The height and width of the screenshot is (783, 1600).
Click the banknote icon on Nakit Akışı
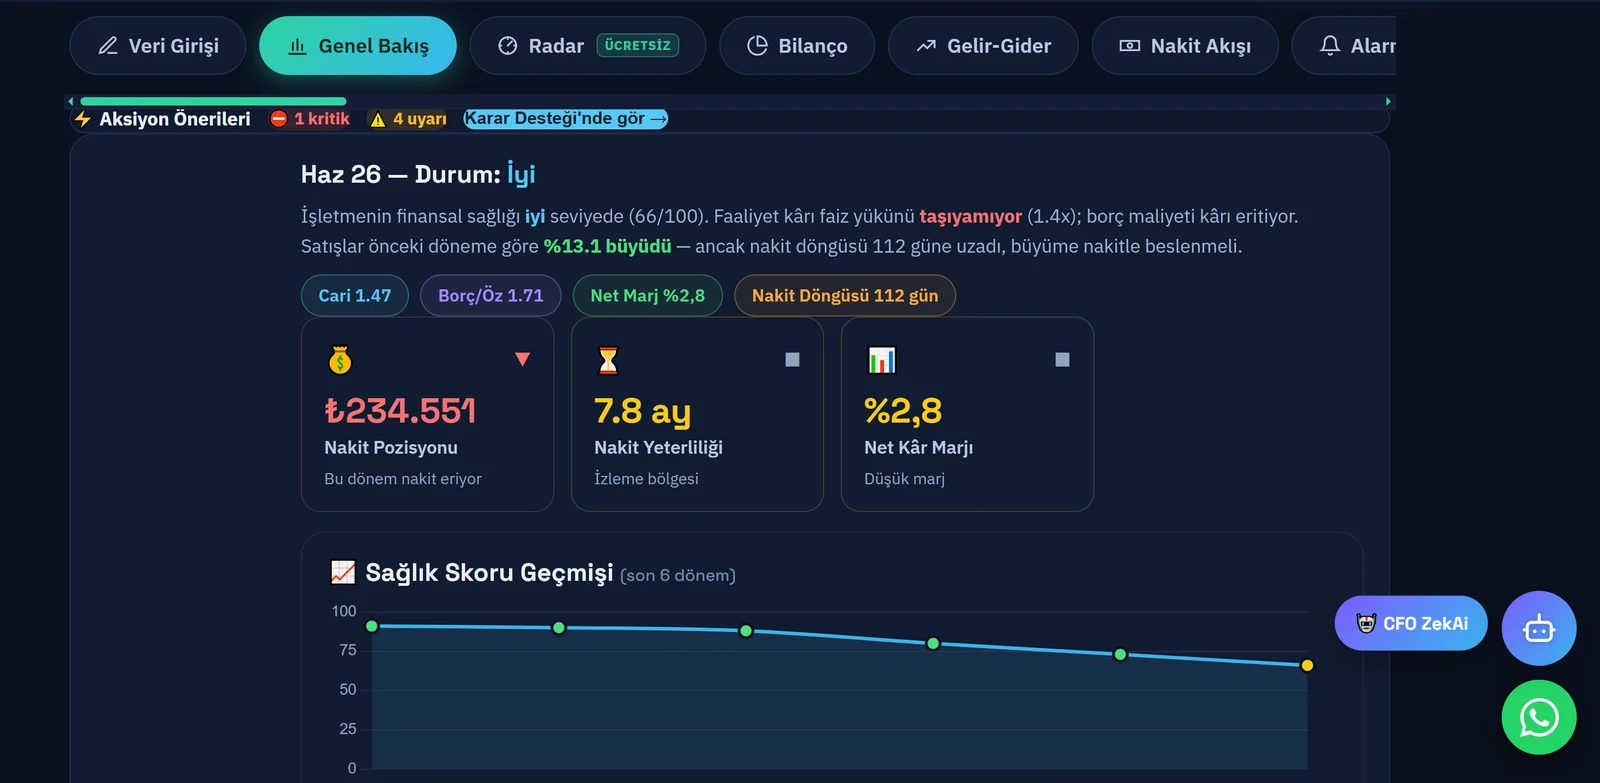tap(1130, 46)
